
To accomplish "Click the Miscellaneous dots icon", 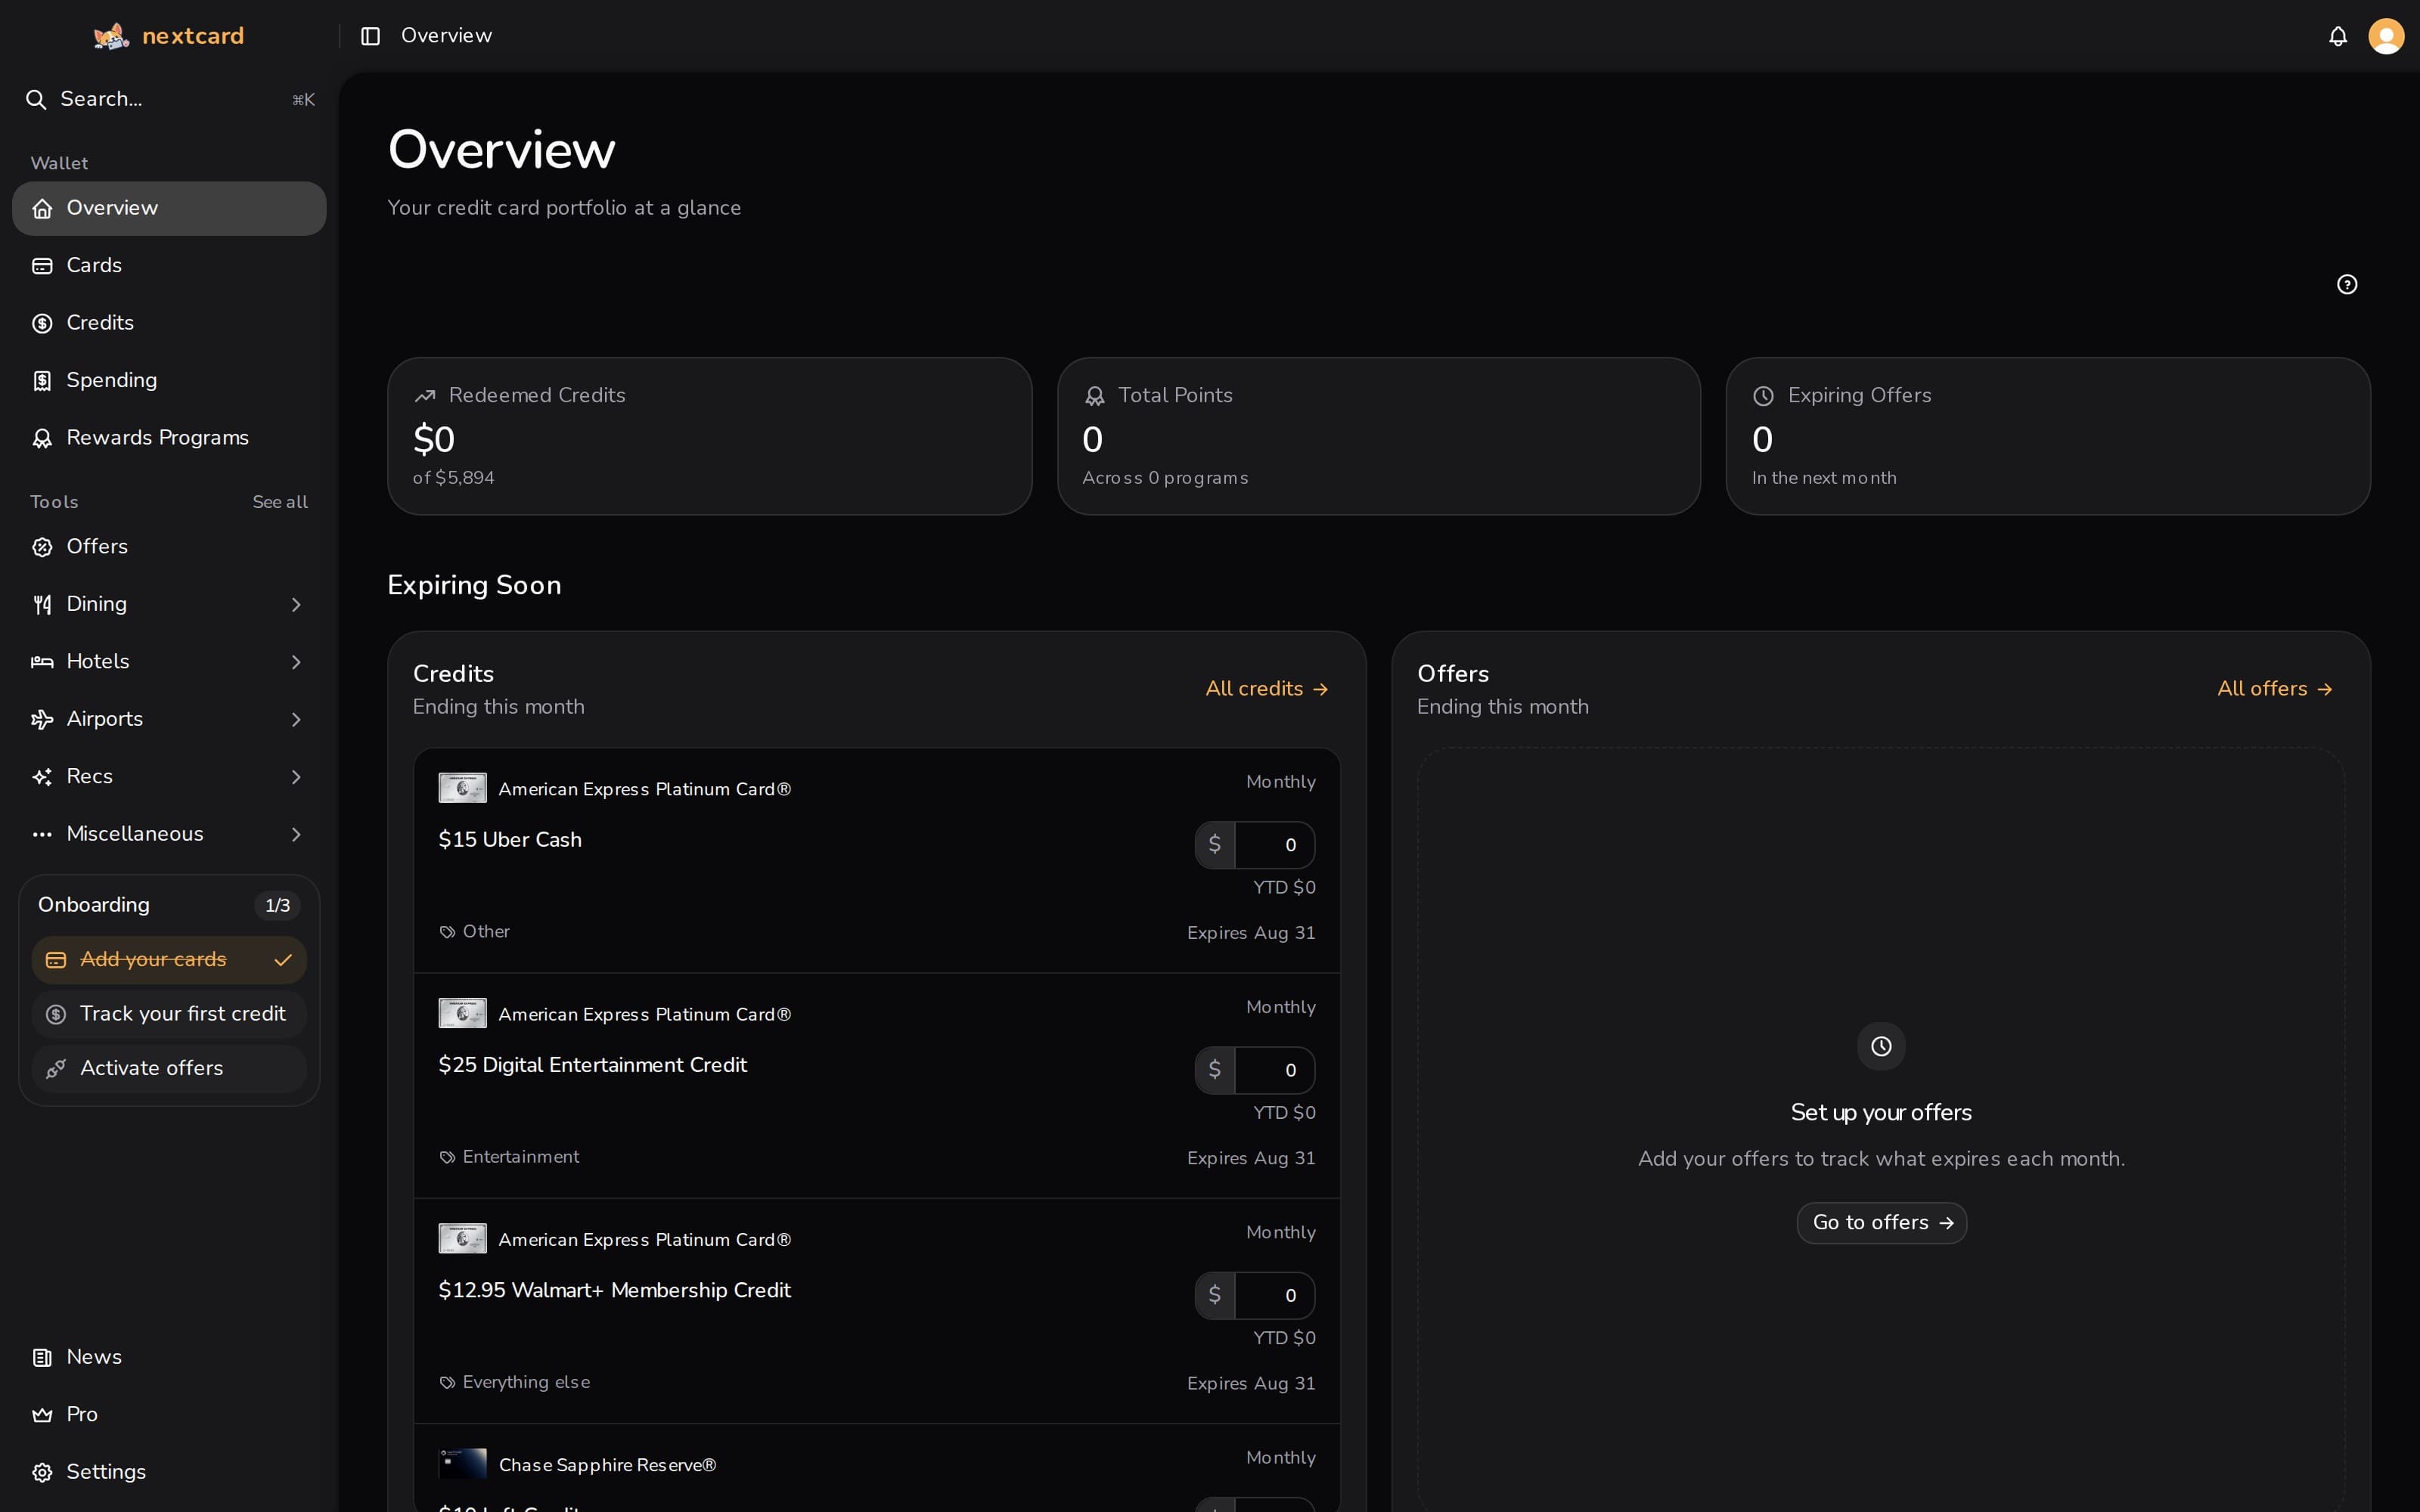I will point(42,834).
